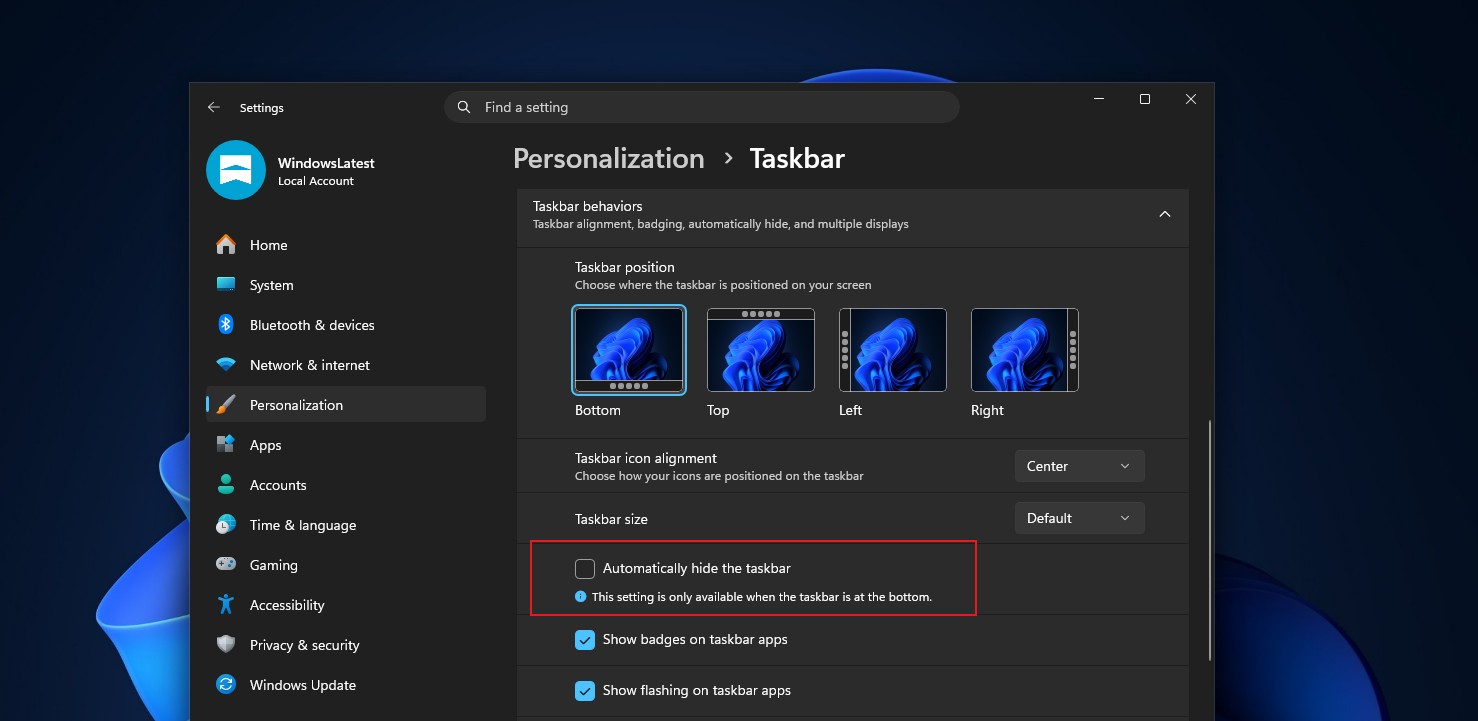Select the Left taskbar position thumbnail
The height and width of the screenshot is (721, 1478).
[893, 350]
